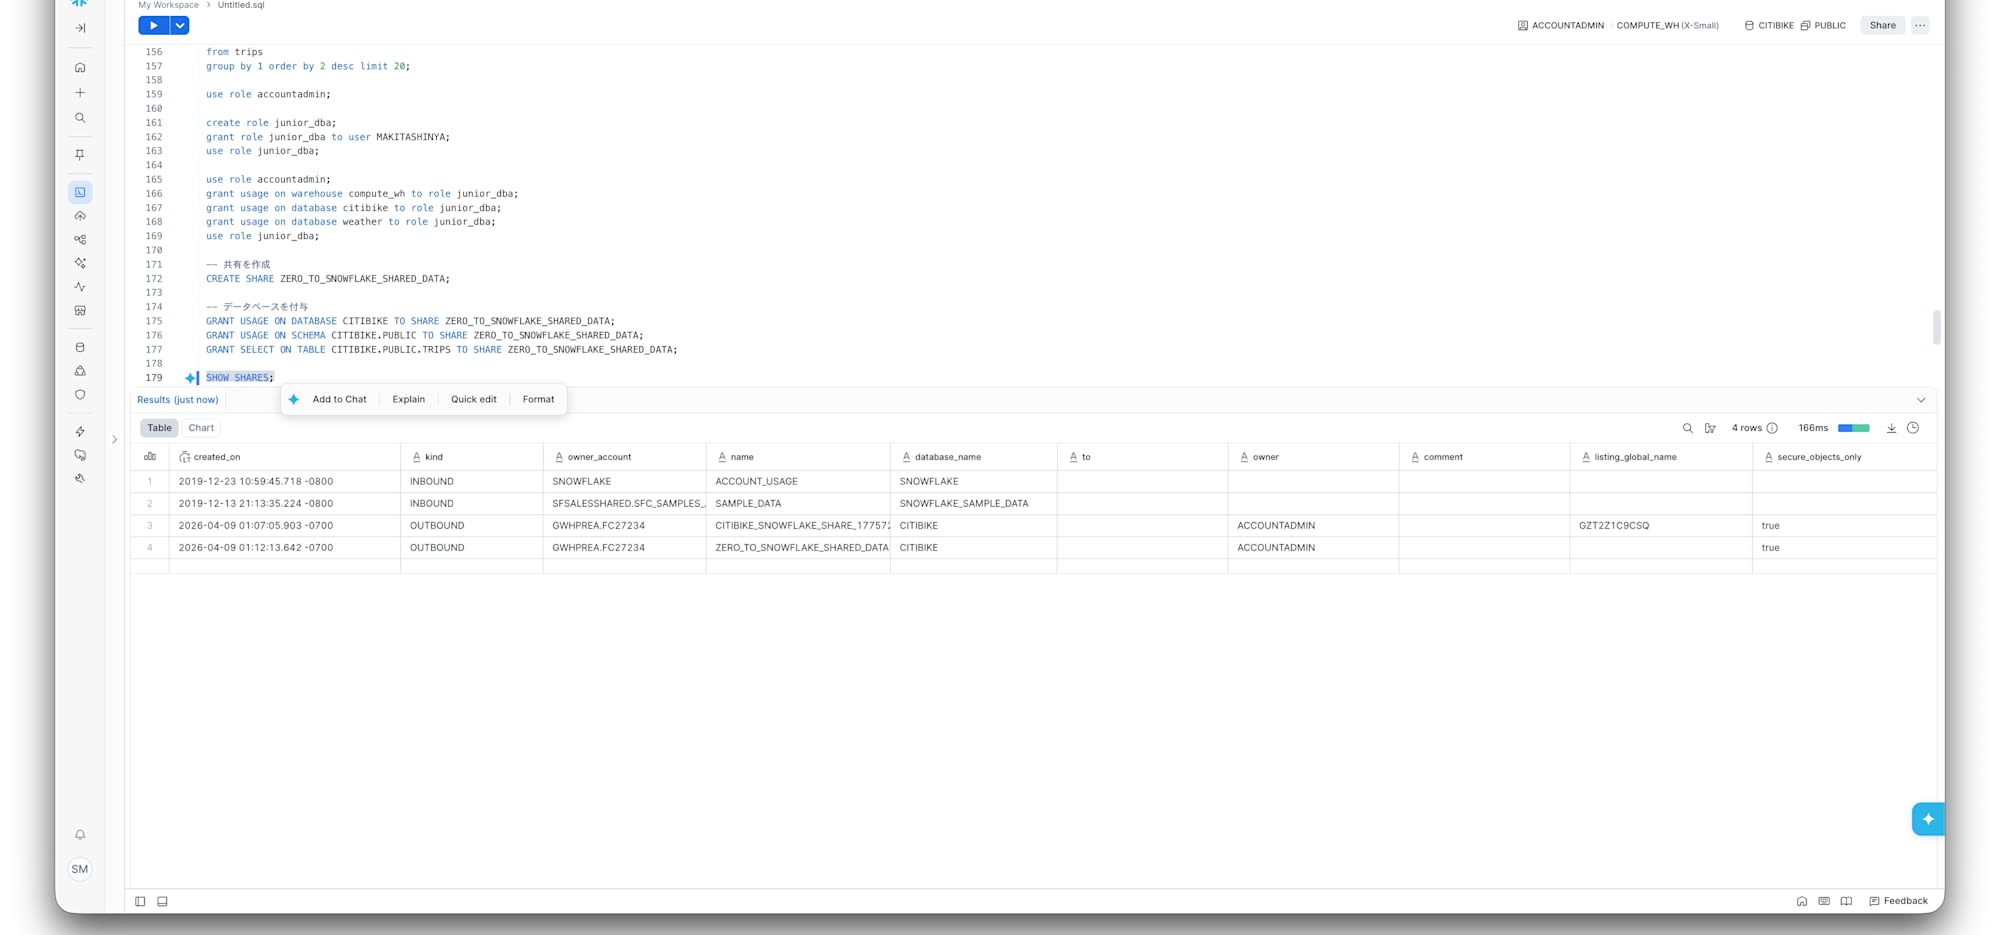Screen dimensions: 2000x935
Task: Open query history clock icon in results
Action: click(1913, 428)
